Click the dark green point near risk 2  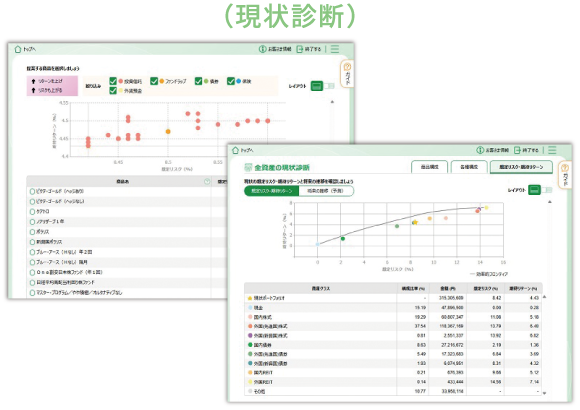tap(343, 239)
